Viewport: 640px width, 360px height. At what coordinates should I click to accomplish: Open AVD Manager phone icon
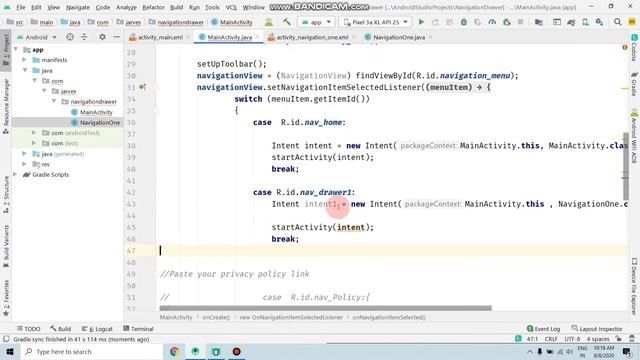(585, 22)
